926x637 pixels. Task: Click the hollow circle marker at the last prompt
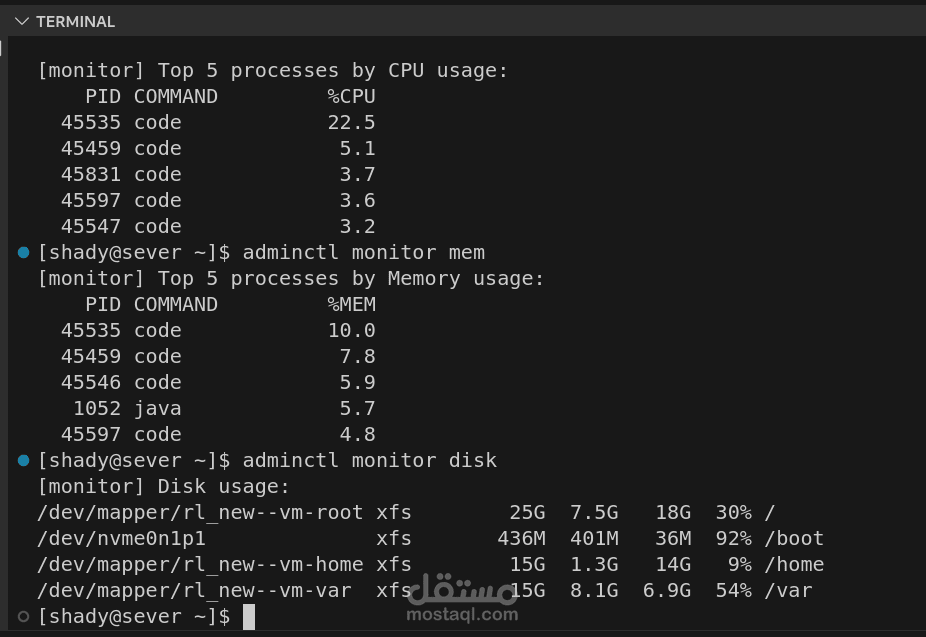pos(24,617)
